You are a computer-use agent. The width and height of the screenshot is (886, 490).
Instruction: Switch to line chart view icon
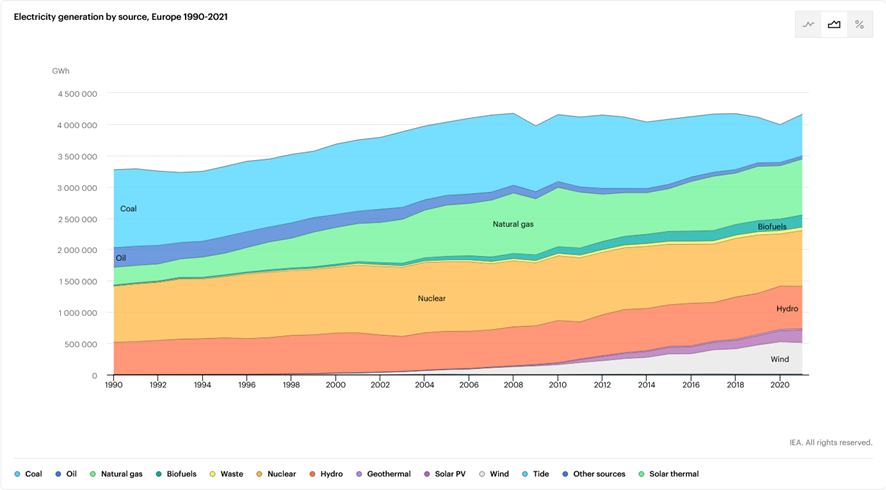pos(808,25)
